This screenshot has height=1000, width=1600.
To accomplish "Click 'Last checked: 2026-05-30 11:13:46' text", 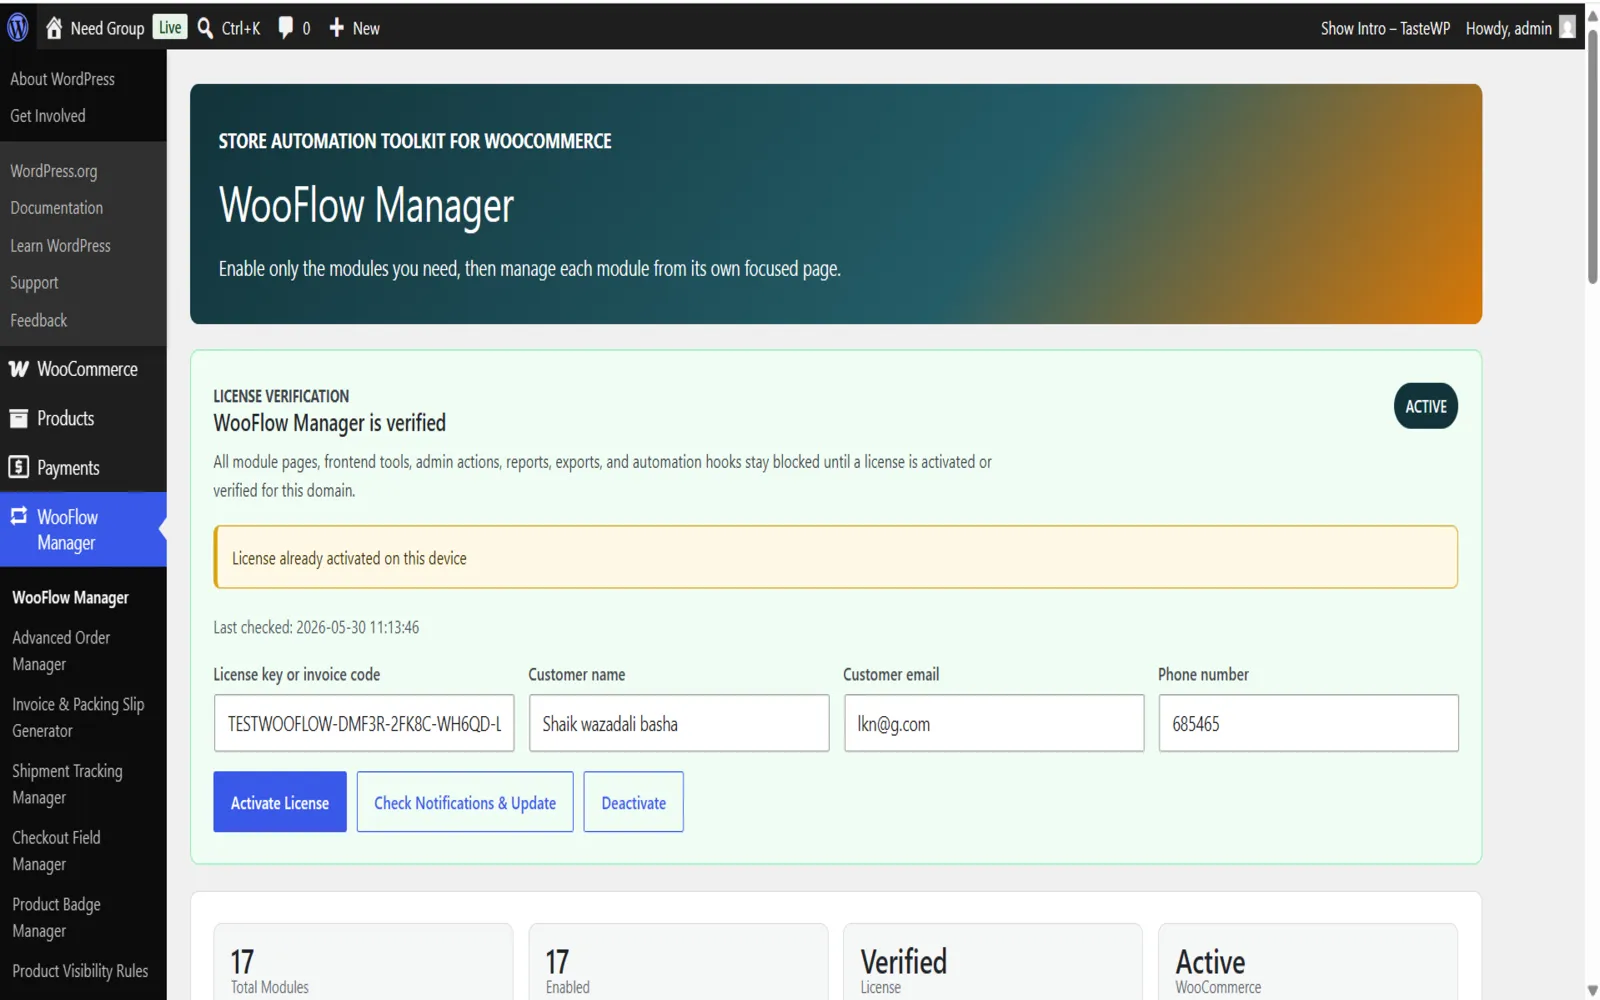I will click(316, 628).
